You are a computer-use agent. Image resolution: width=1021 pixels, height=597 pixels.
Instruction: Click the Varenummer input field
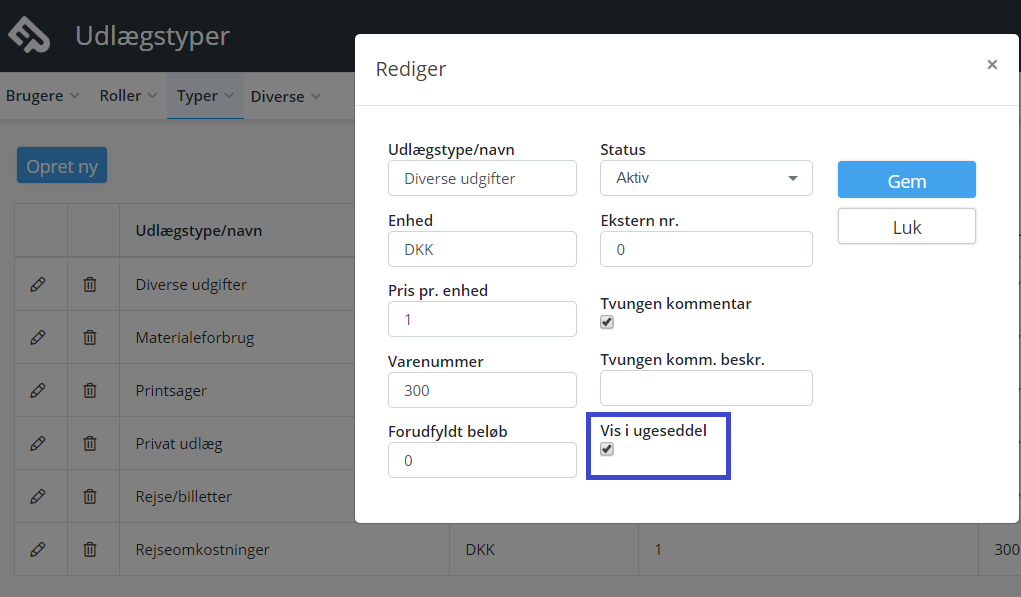tap(482, 390)
